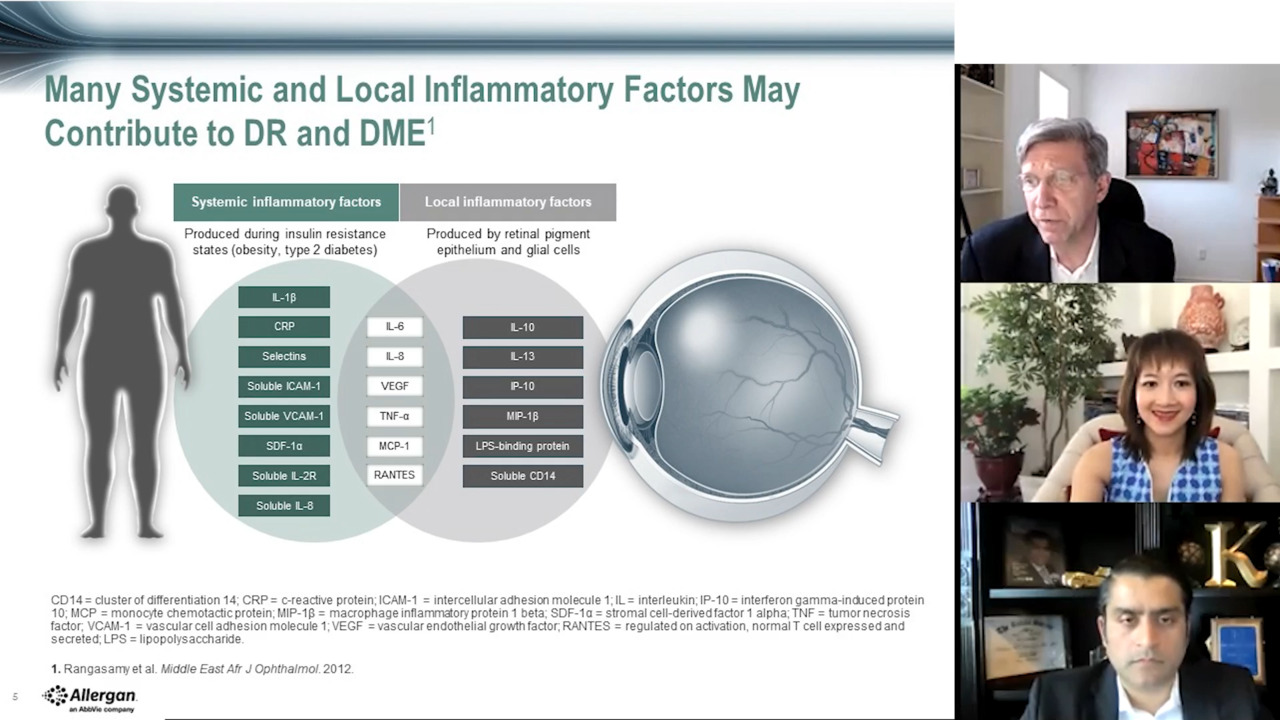Expand the Local inflammatory factors section
The image size is (1280, 720).
click(x=508, y=202)
